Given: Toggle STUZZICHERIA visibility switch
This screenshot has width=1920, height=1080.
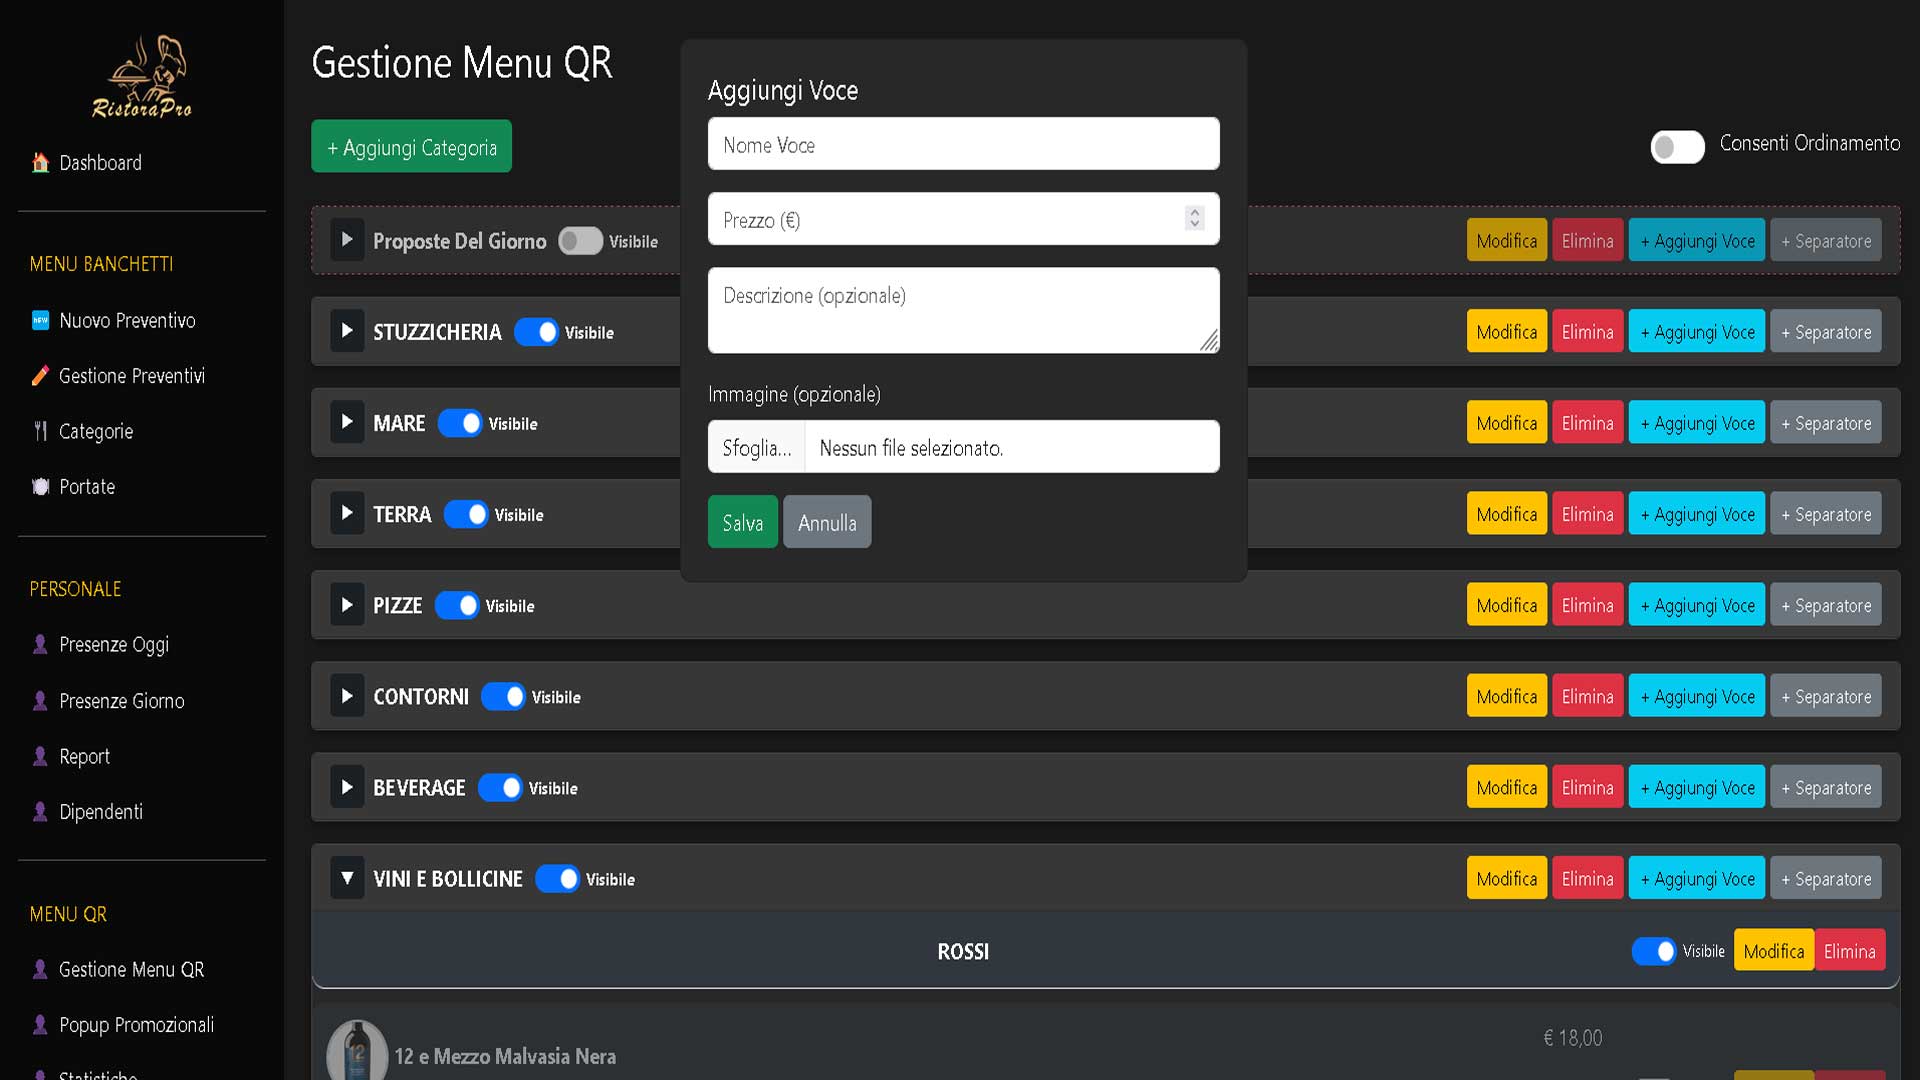Looking at the screenshot, I should 536,332.
